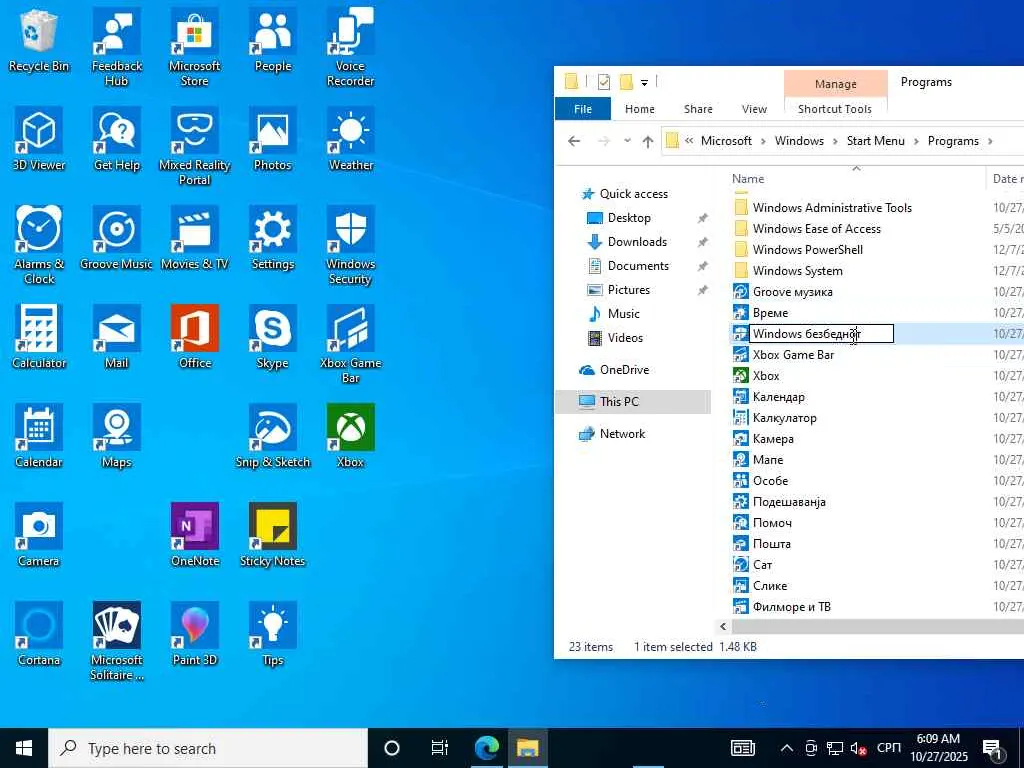The image size is (1024, 768).
Task: Click the Maps desktop icon
Action: point(117,437)
